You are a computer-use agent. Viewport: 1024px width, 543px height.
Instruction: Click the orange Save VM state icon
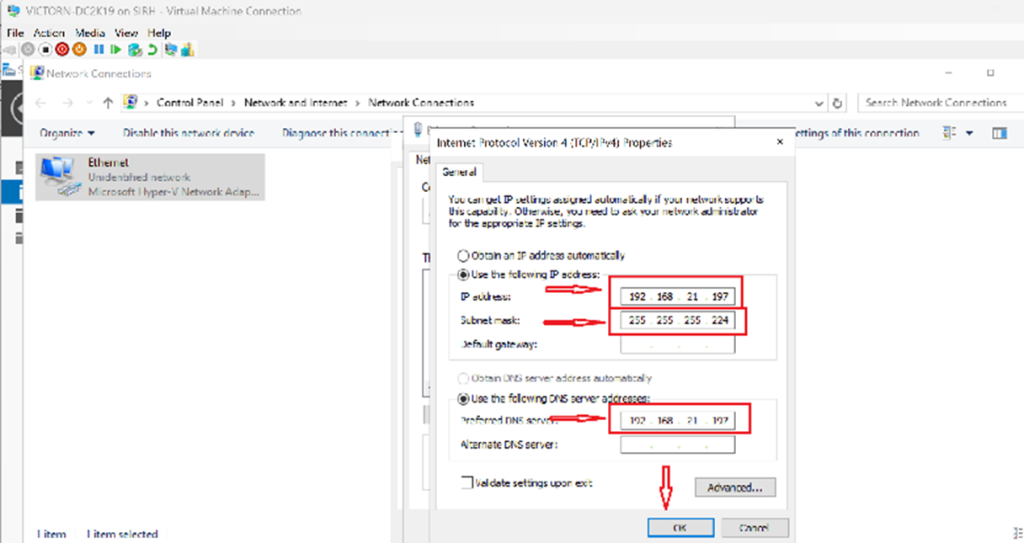pyautogui.click(x=79, y=49)
